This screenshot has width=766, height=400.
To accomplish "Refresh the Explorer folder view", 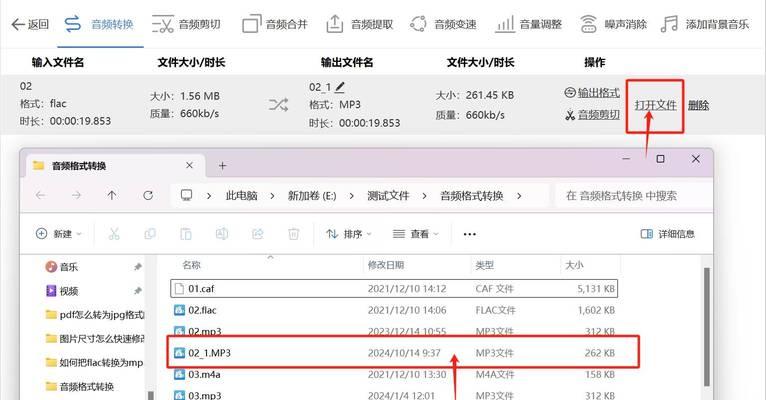I will tap(148, 195).
